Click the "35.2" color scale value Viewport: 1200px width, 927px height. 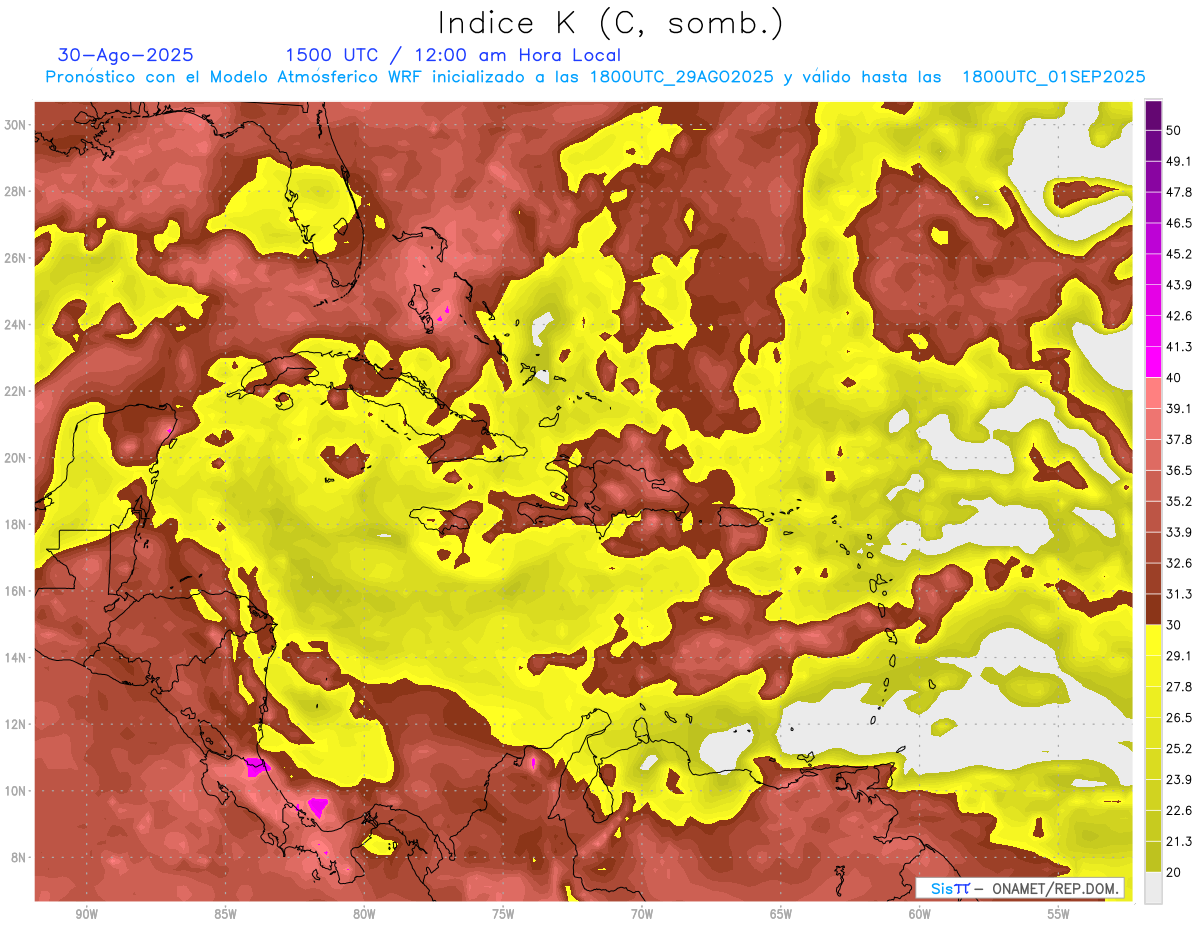point(1179,501)
